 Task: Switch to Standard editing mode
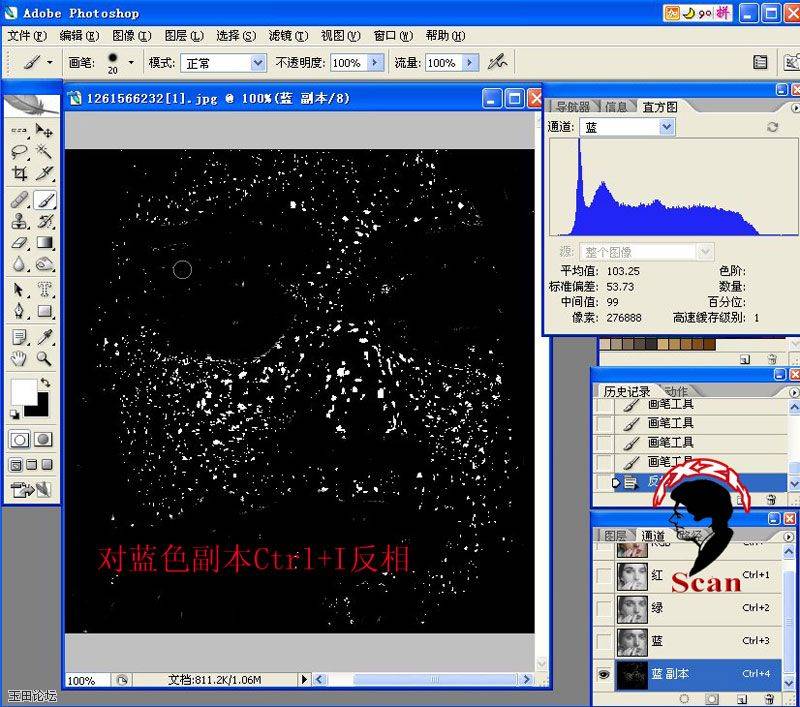click(20, 439)
